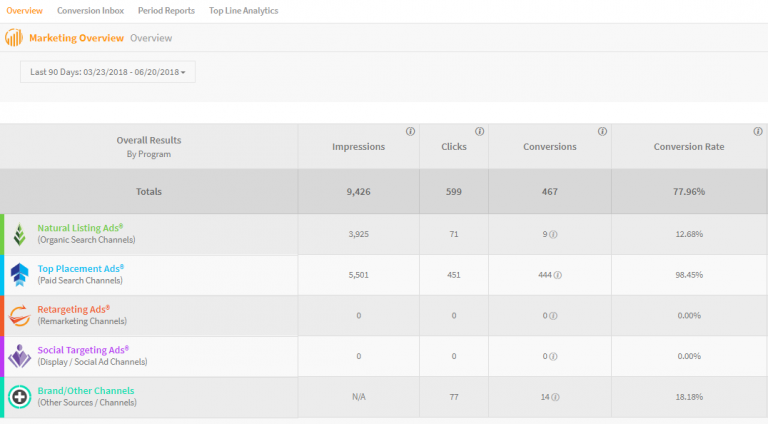
Task: Click info icon above Impressions column
Action: pos(410,132)
